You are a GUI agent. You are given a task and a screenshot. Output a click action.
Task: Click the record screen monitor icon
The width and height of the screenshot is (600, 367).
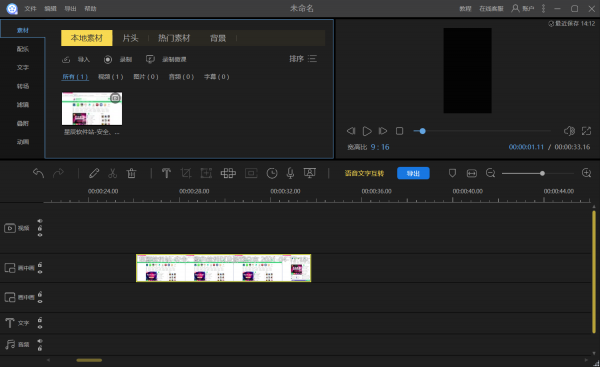[x=150, y=59]
